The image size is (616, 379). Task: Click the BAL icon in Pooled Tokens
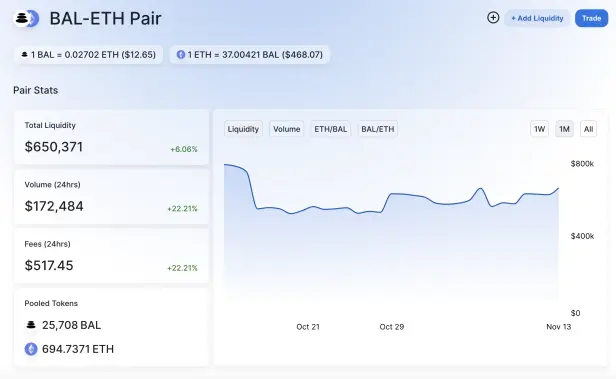coord(31,325)
